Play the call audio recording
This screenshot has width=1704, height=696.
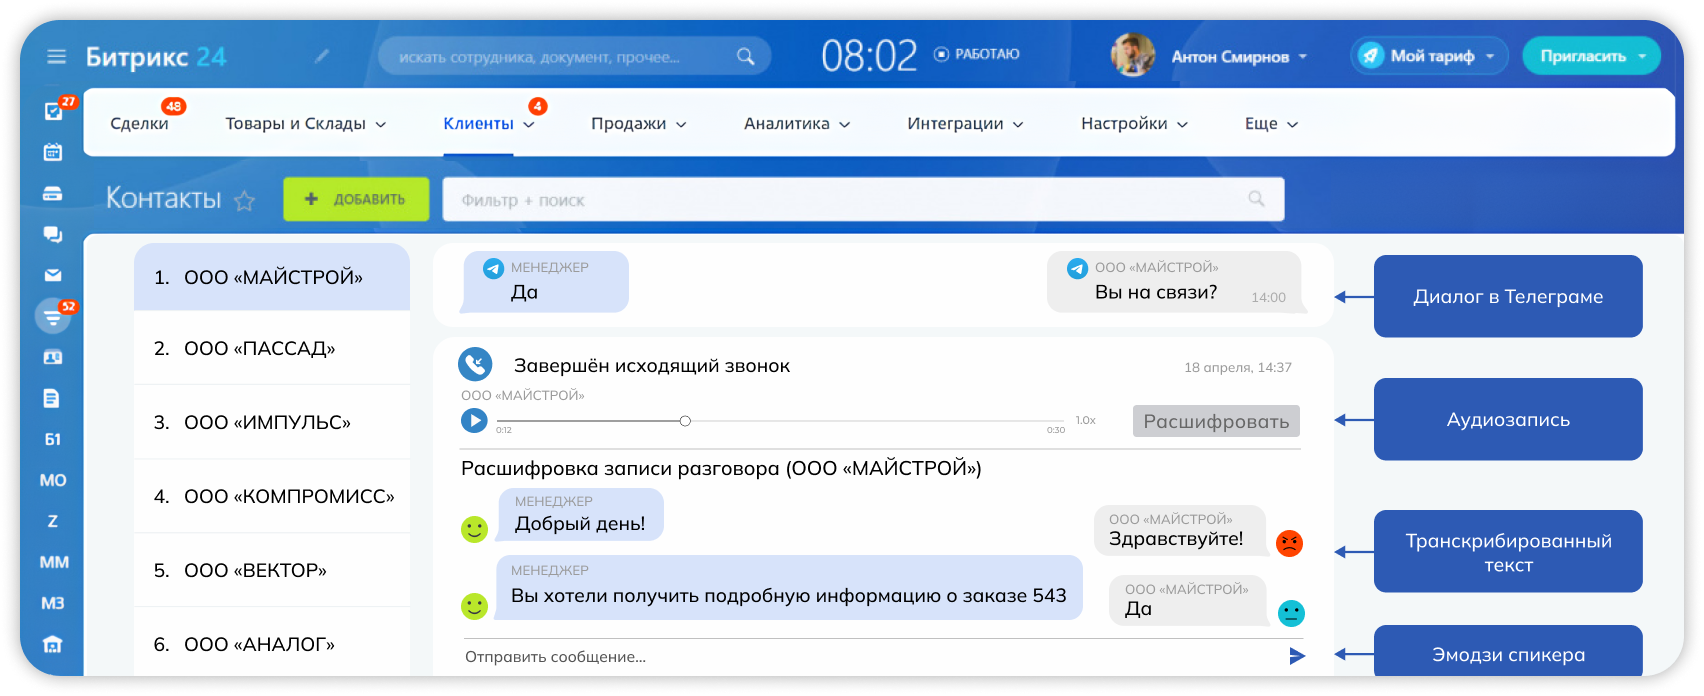(474, 421)
